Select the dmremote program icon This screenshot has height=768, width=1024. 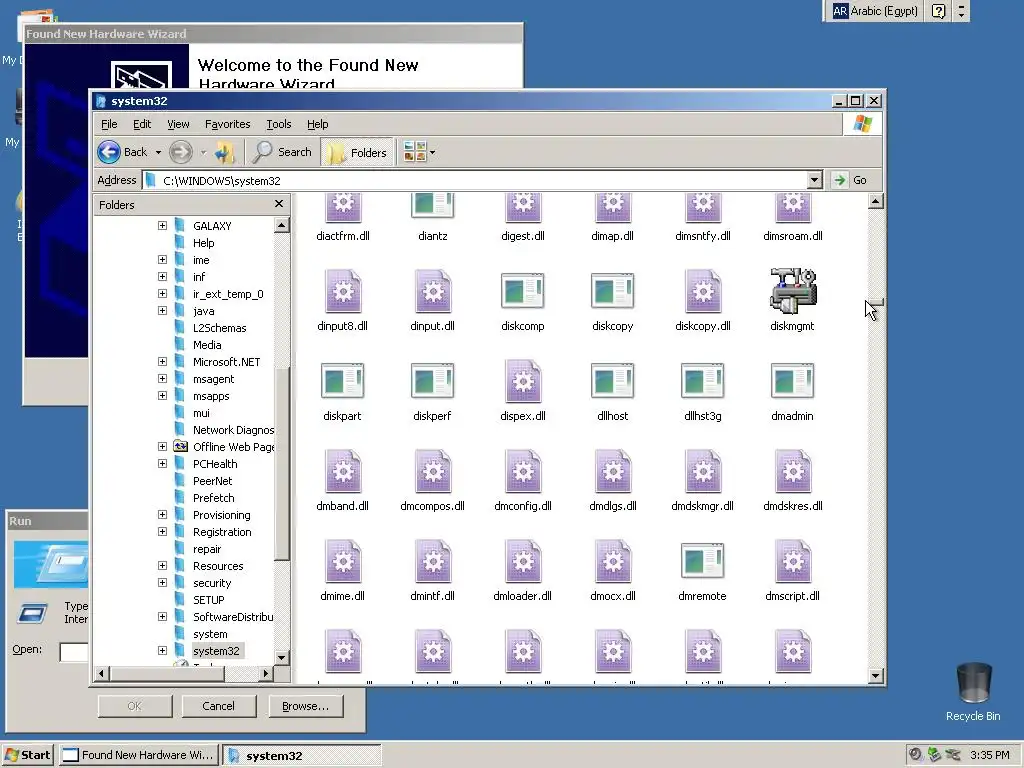point(703,561)
